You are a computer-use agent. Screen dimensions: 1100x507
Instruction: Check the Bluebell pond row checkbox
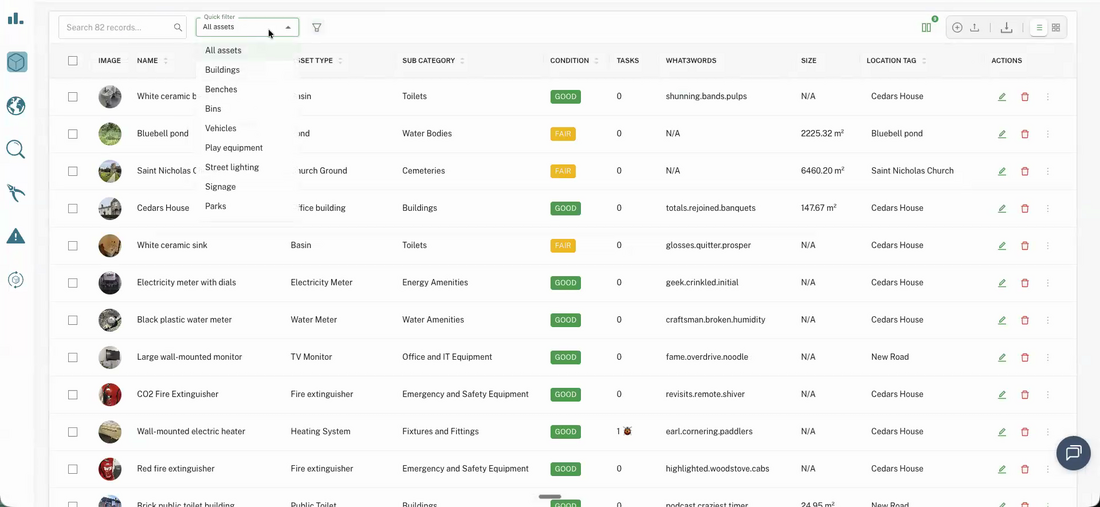pyautogui.click(x=73, y=133)
